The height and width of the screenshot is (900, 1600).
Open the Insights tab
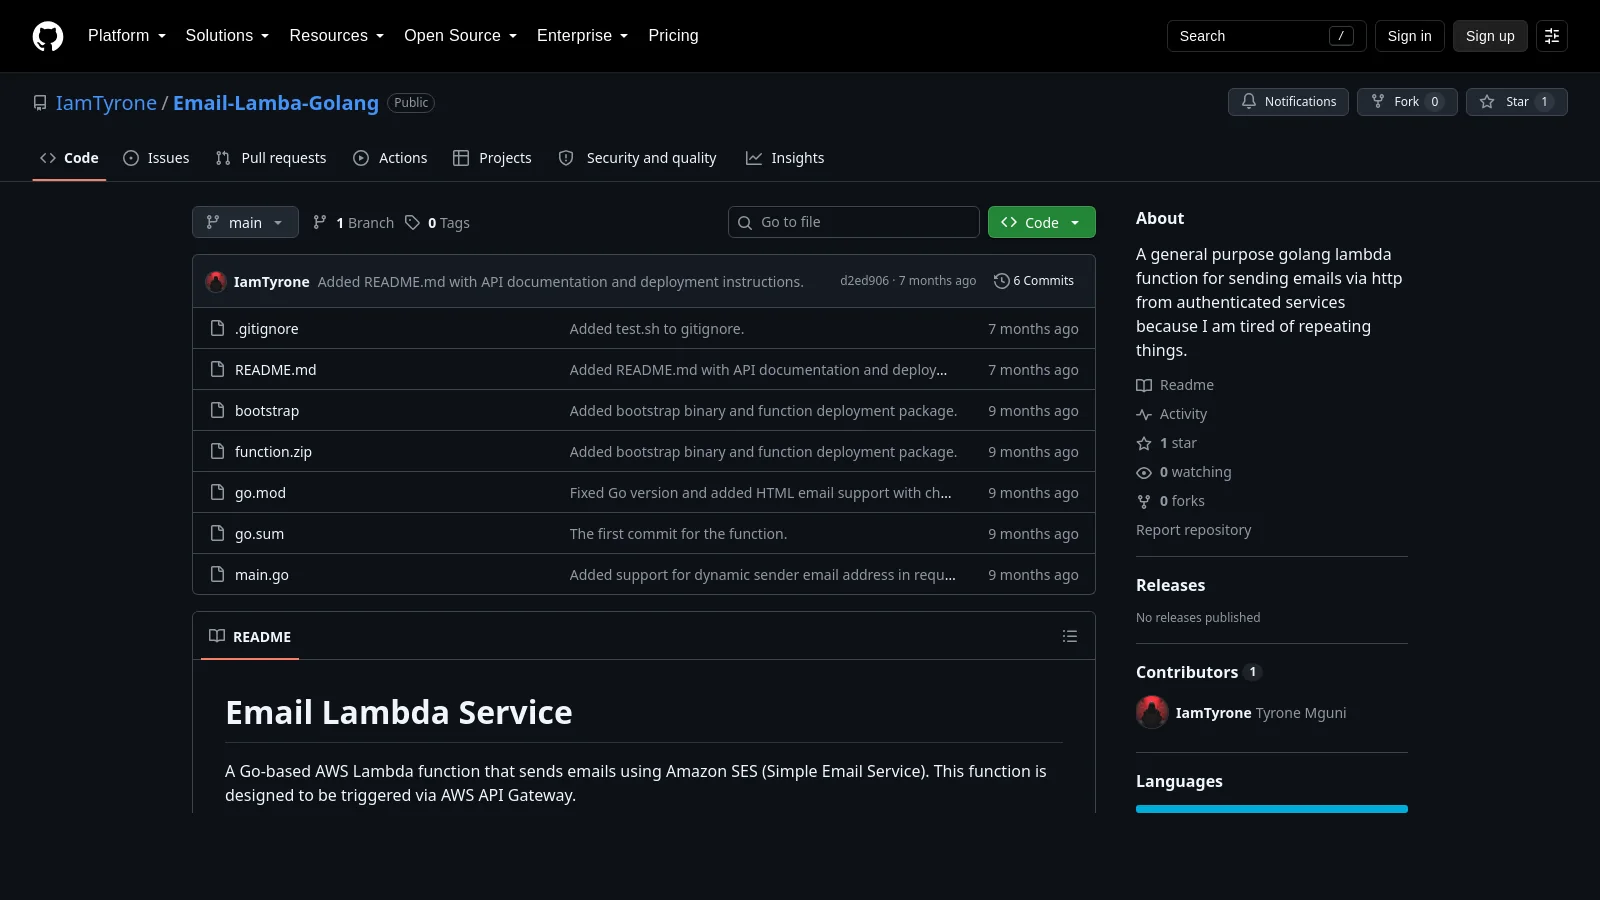pos(785,158)
